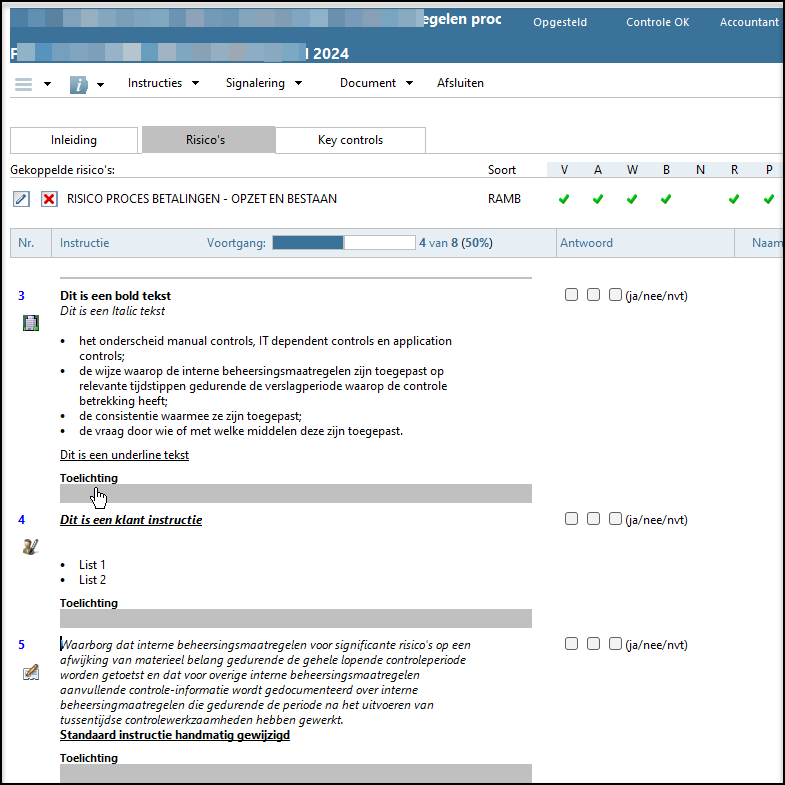The height and width of the screenshot is (785, 785).
Task: Click the edited-note icon under instruction 5
Action: pyautogui.click(x=31, y=672)
